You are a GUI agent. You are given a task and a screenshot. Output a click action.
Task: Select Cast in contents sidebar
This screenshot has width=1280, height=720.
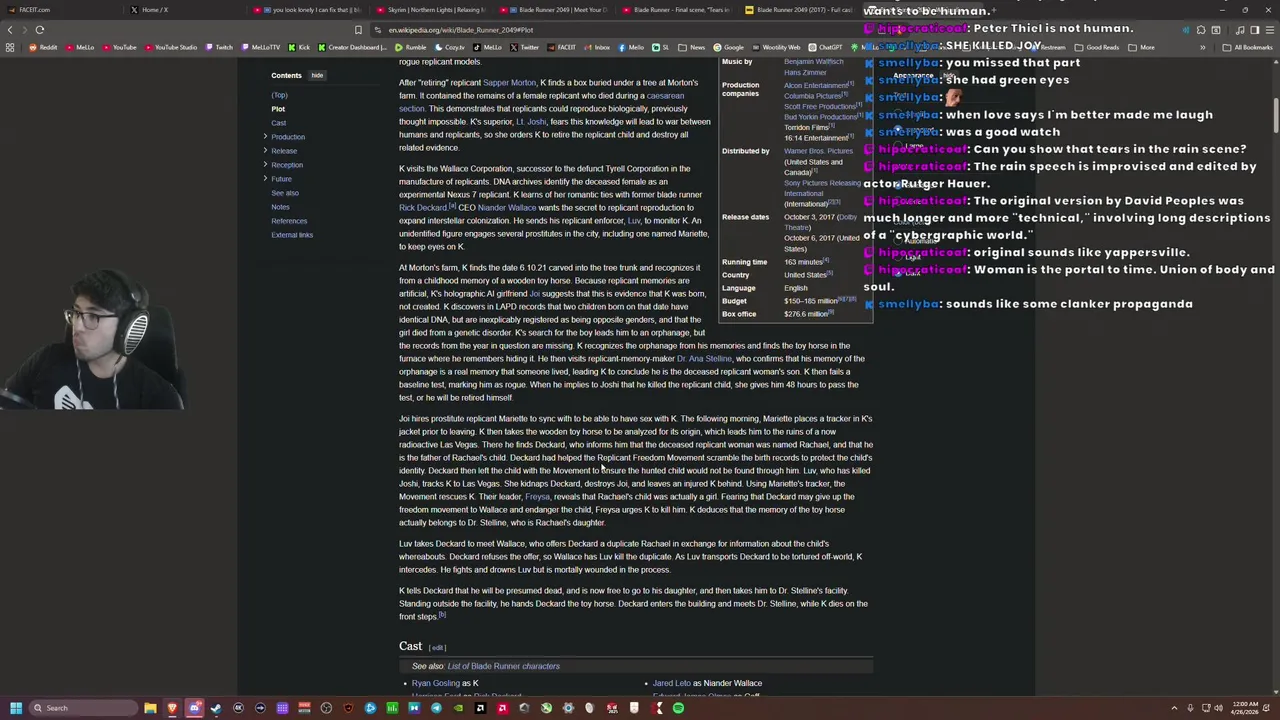[278, 123]
